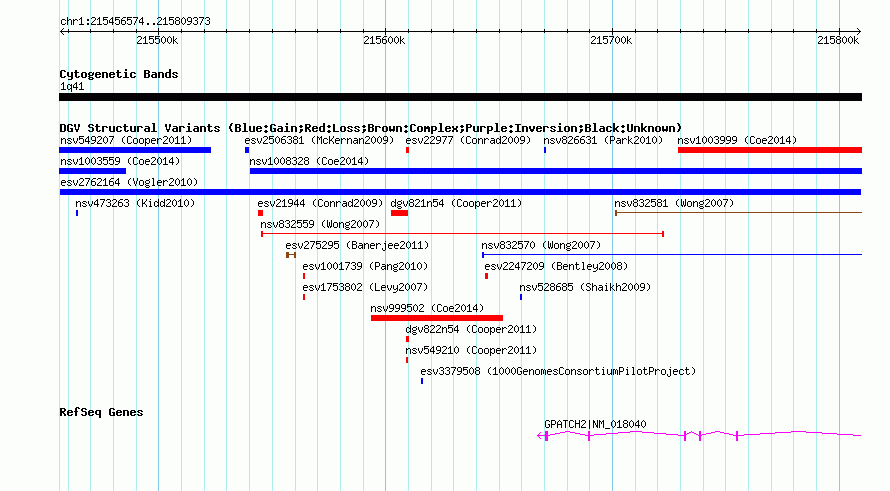Click the blue nsv1003559 gain bar
This screenshot has height=491, width=890.
pos(93,171)
